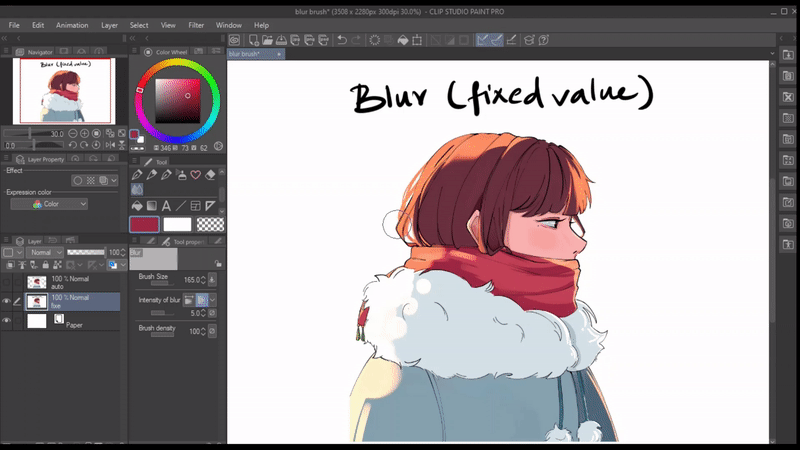This screenshot has height=450, width=800.
Task: Select the Figure line tool
Action: tap(181, 206)
